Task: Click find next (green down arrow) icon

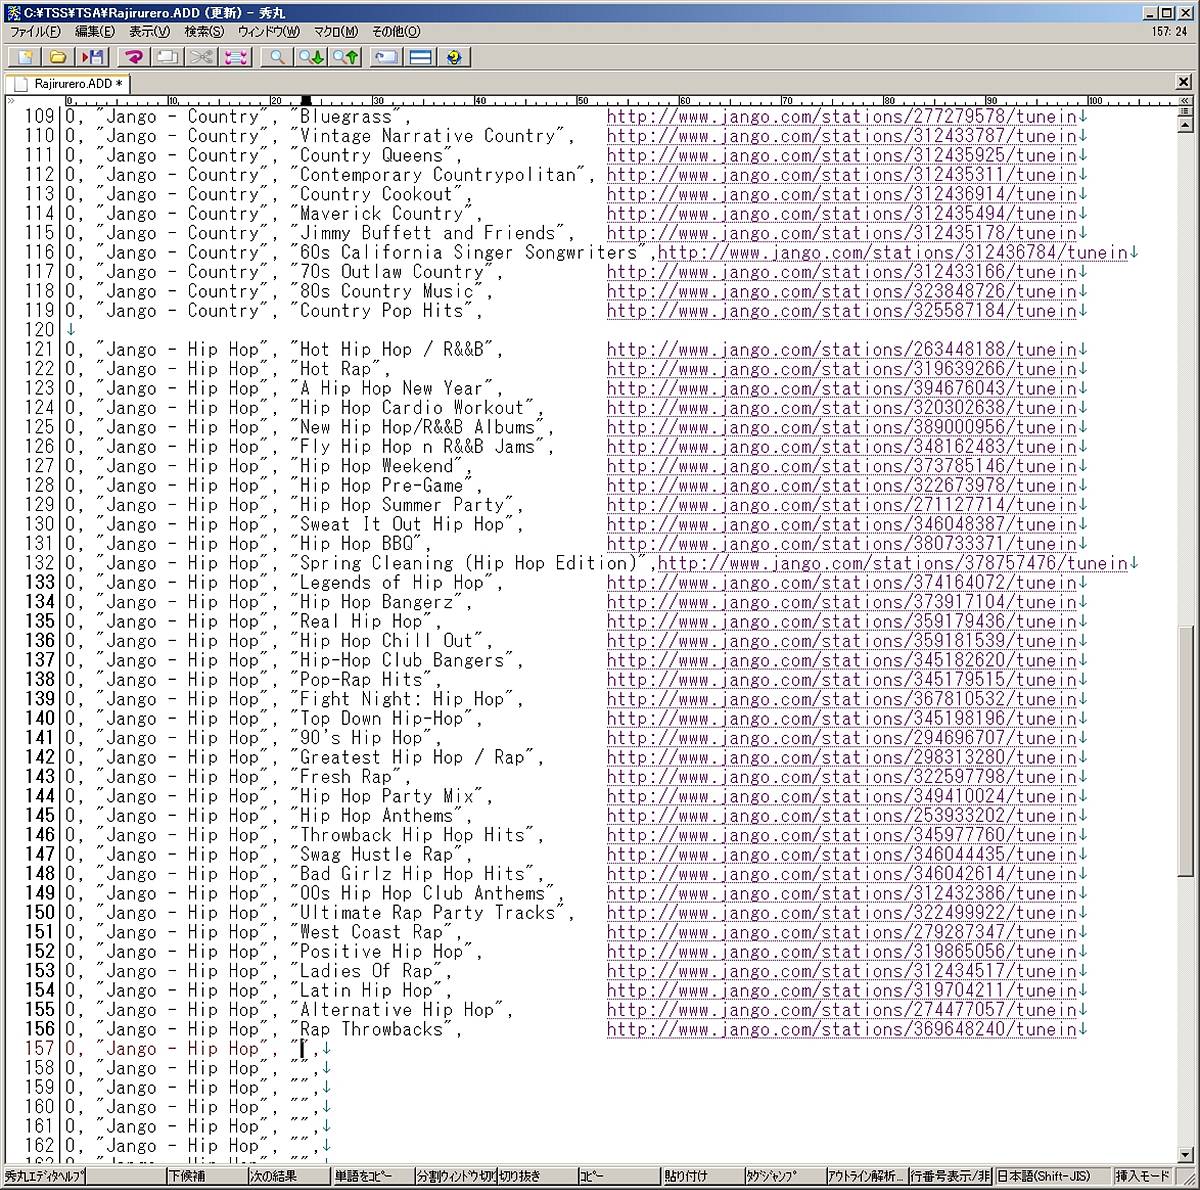Action: click(x=311, y=57)
